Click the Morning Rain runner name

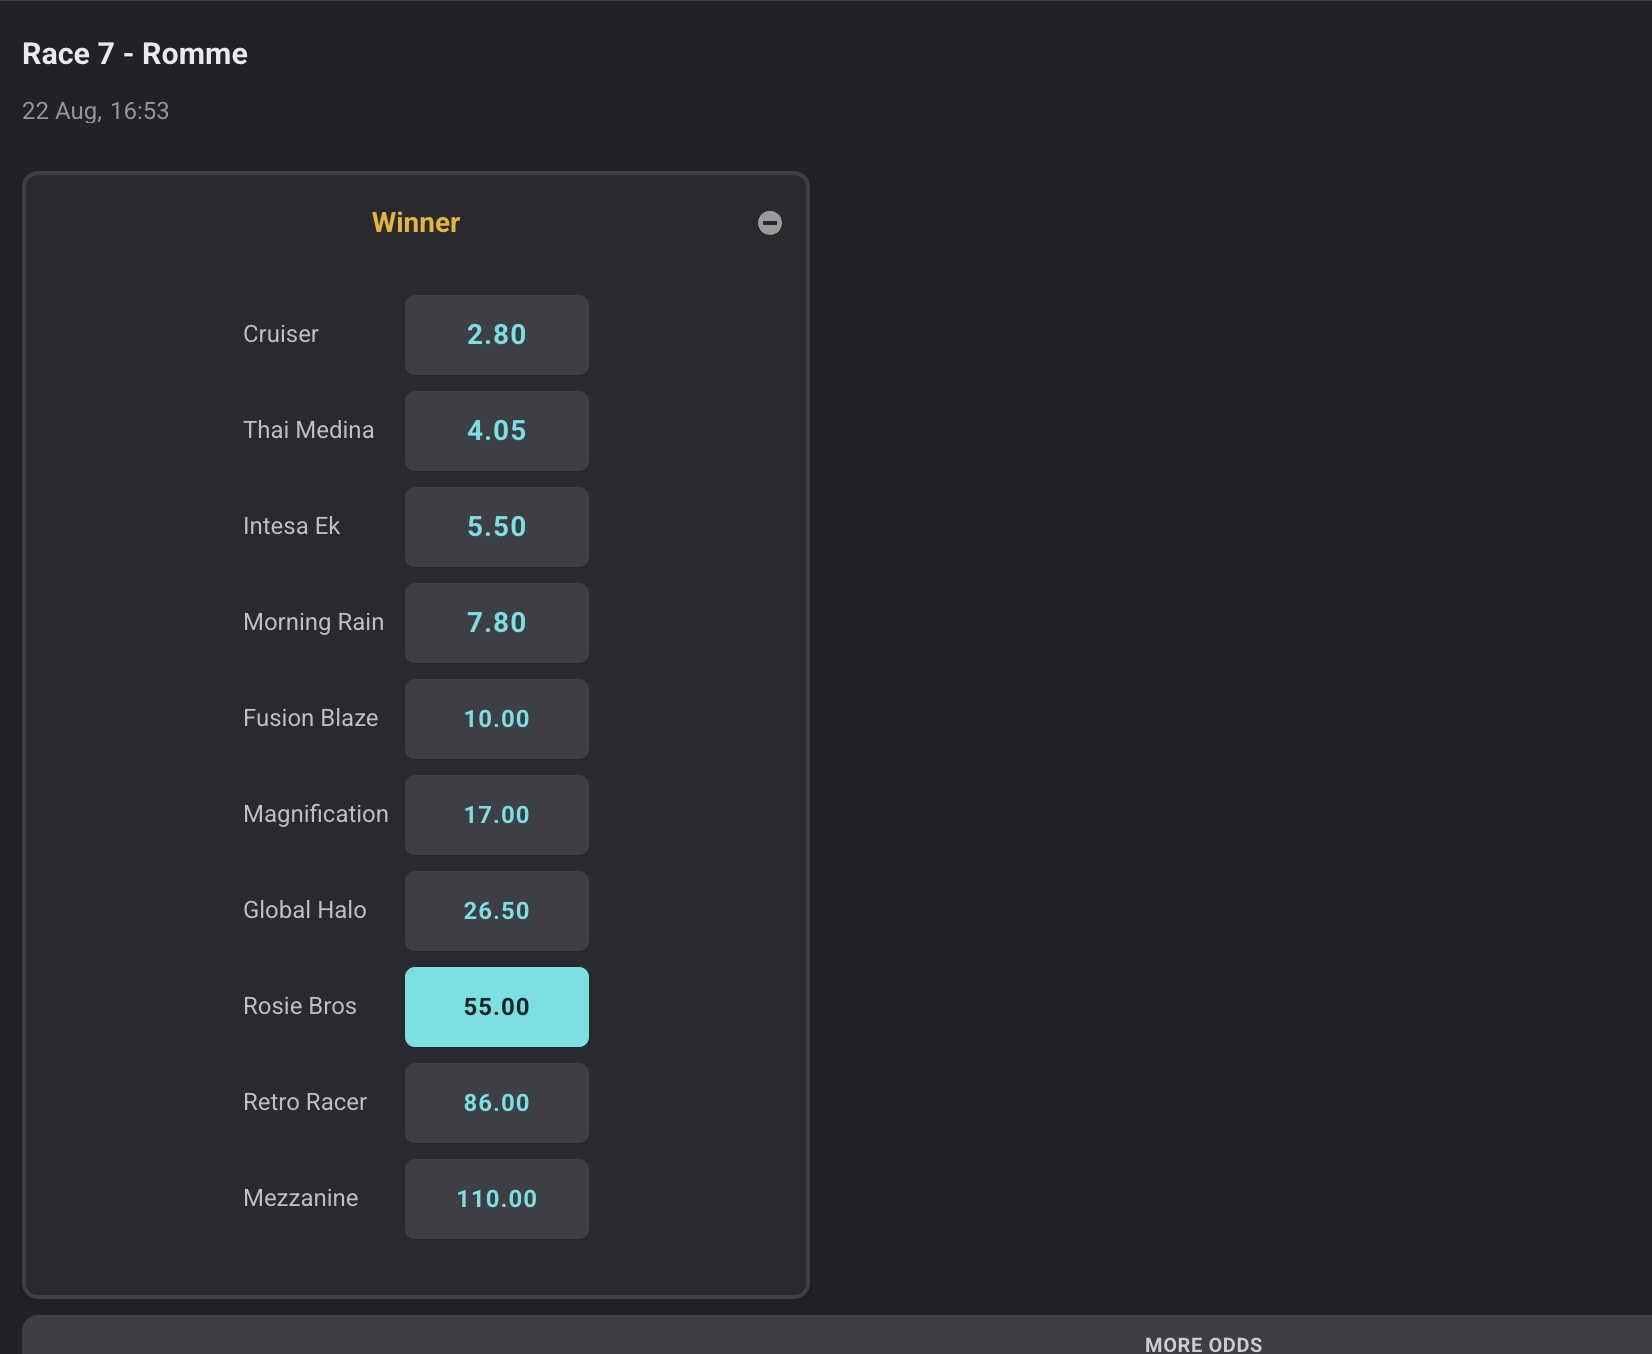click(314, 622)
